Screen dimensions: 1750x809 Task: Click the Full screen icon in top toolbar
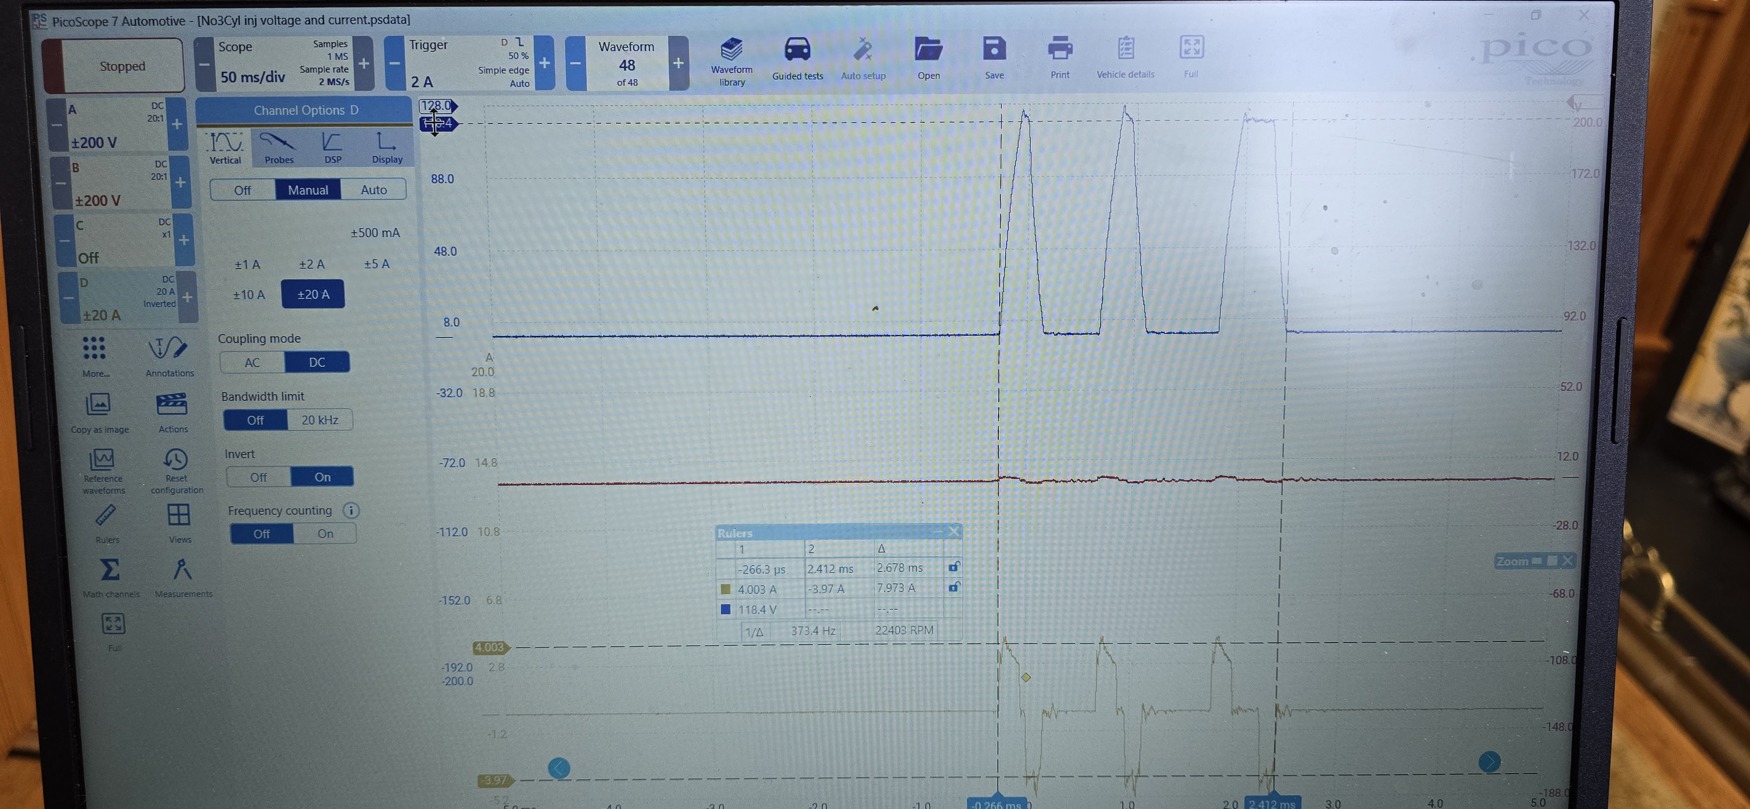pyautogui.click(x=1191, y=58)
